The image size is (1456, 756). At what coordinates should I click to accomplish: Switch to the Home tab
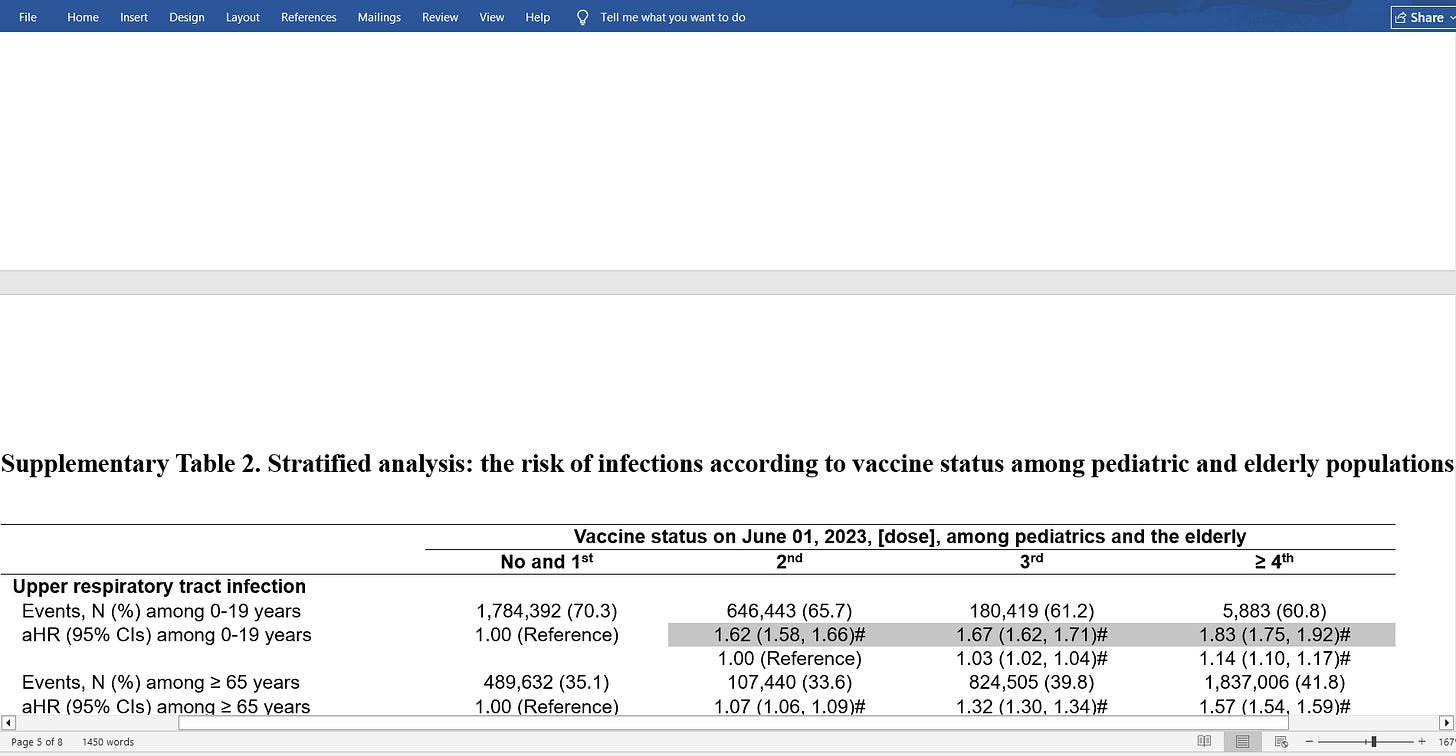pos(83,17)
